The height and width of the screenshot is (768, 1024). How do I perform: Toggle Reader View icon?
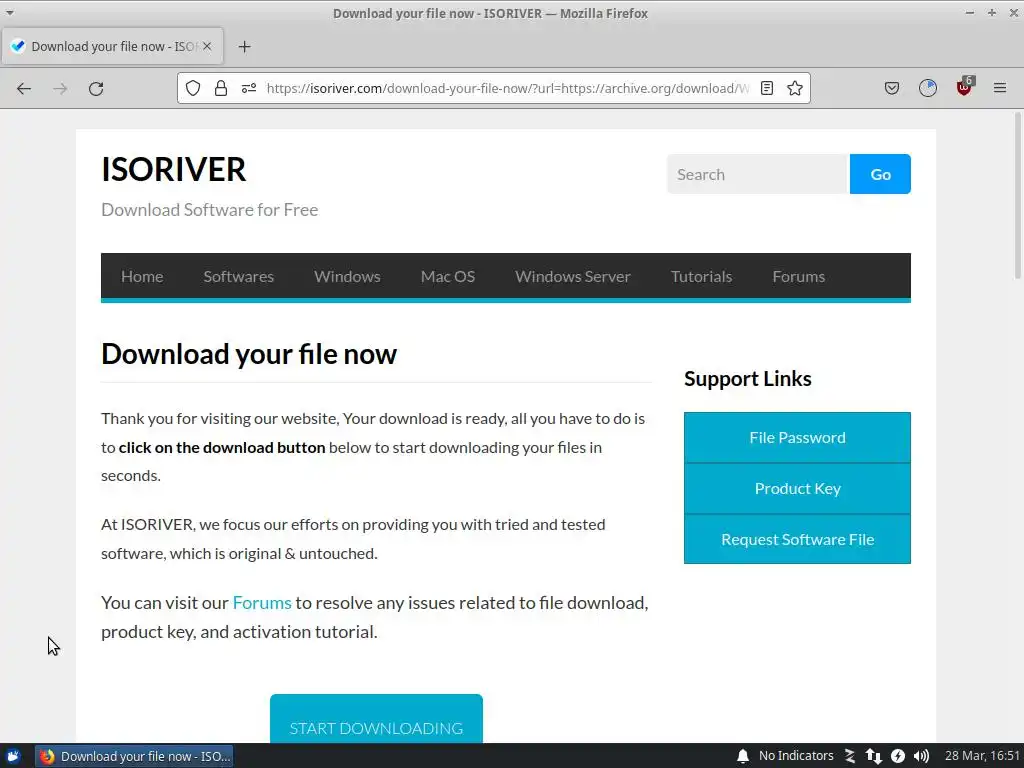(767, 88)
